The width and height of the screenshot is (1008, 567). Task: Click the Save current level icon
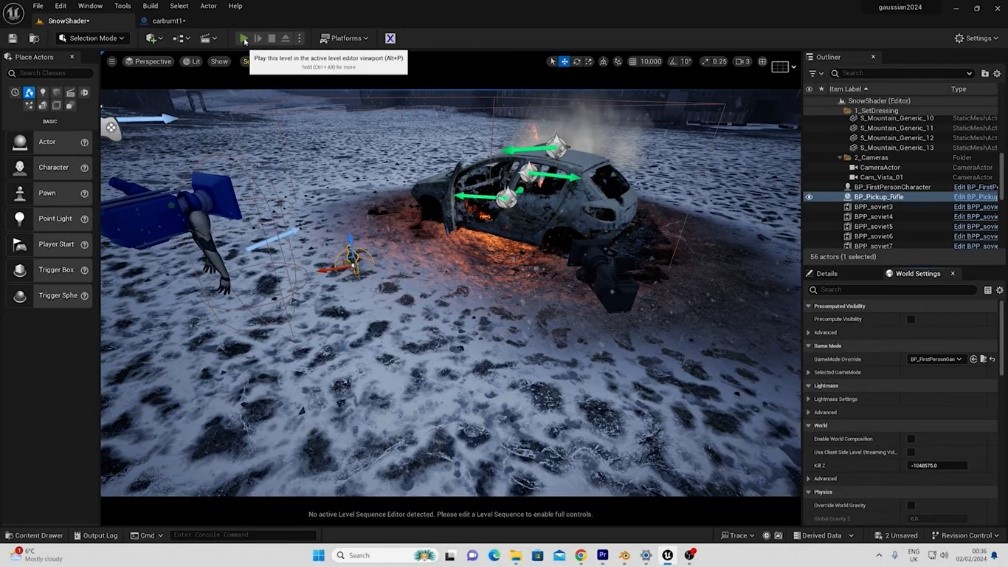coord(12,38)
